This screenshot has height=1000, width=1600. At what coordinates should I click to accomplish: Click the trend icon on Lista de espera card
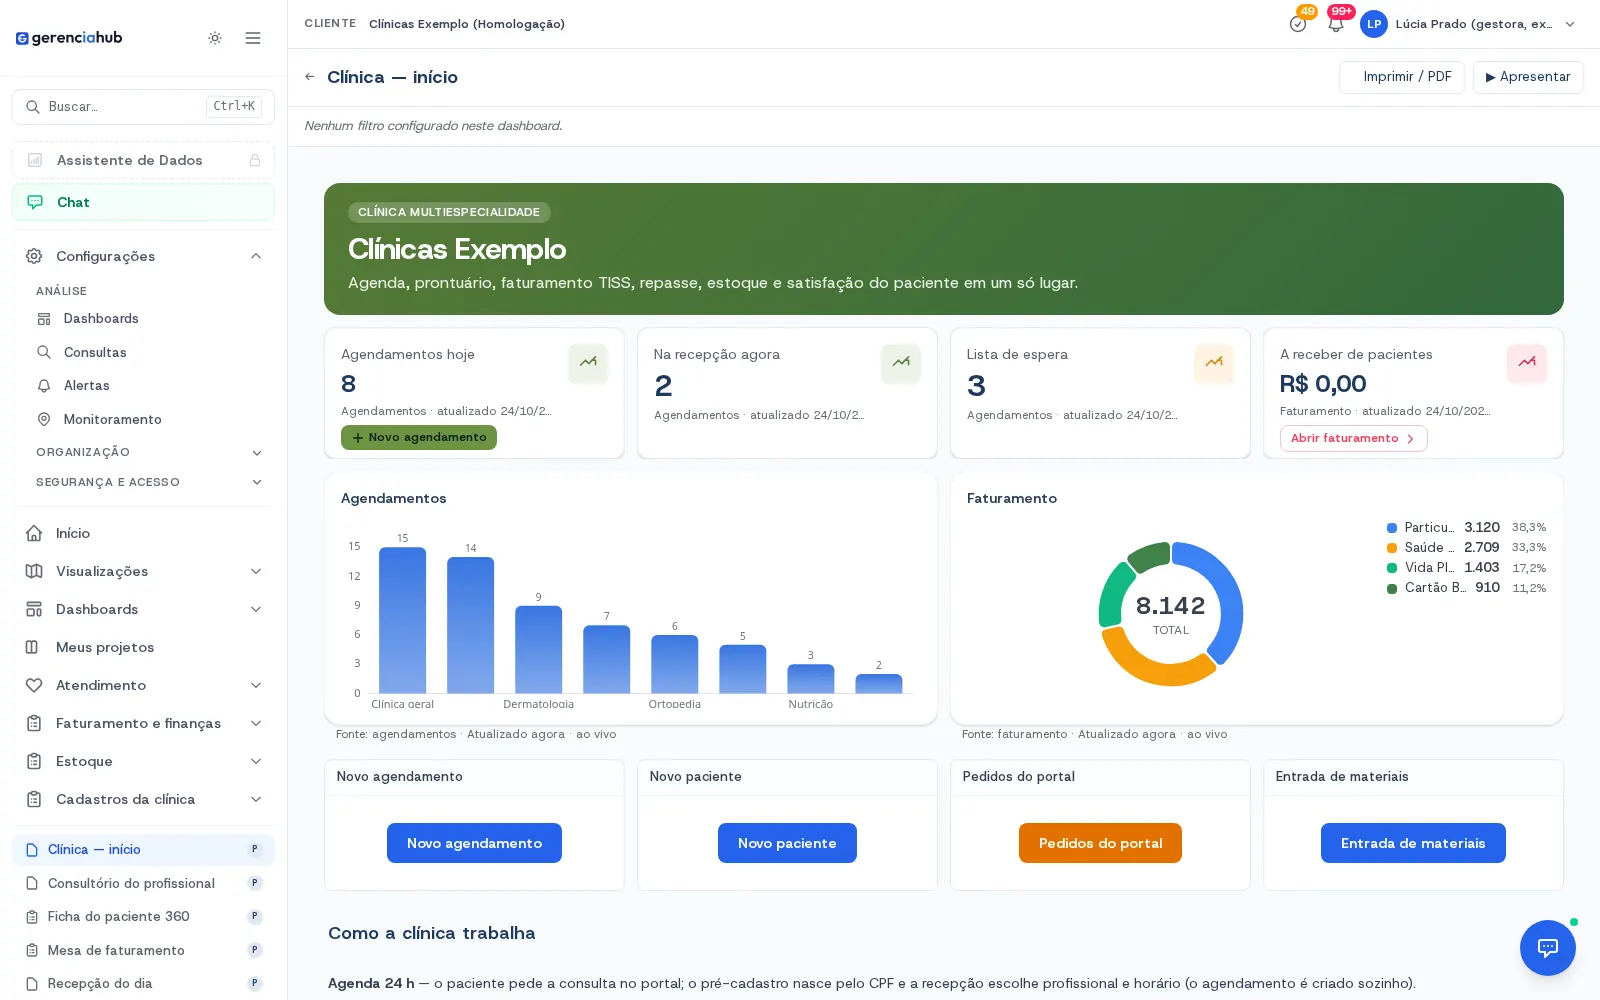(1214, 363)
